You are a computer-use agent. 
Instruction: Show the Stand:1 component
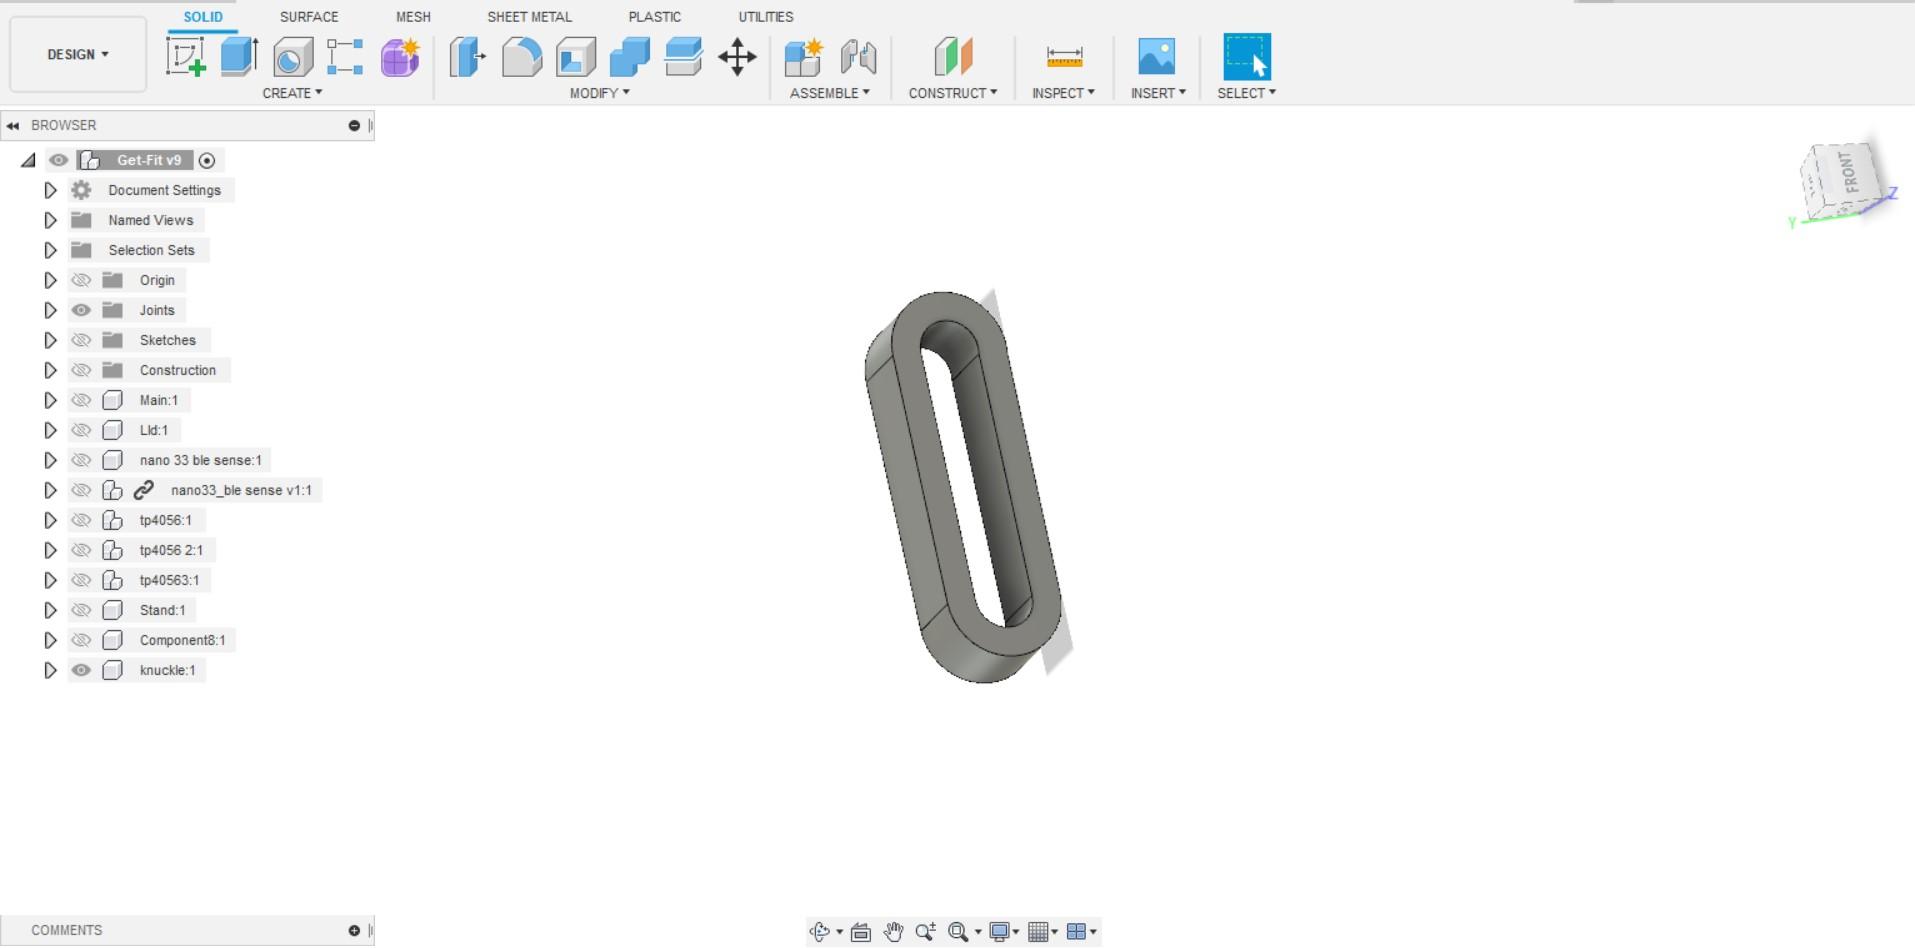(x=81, y=610)
